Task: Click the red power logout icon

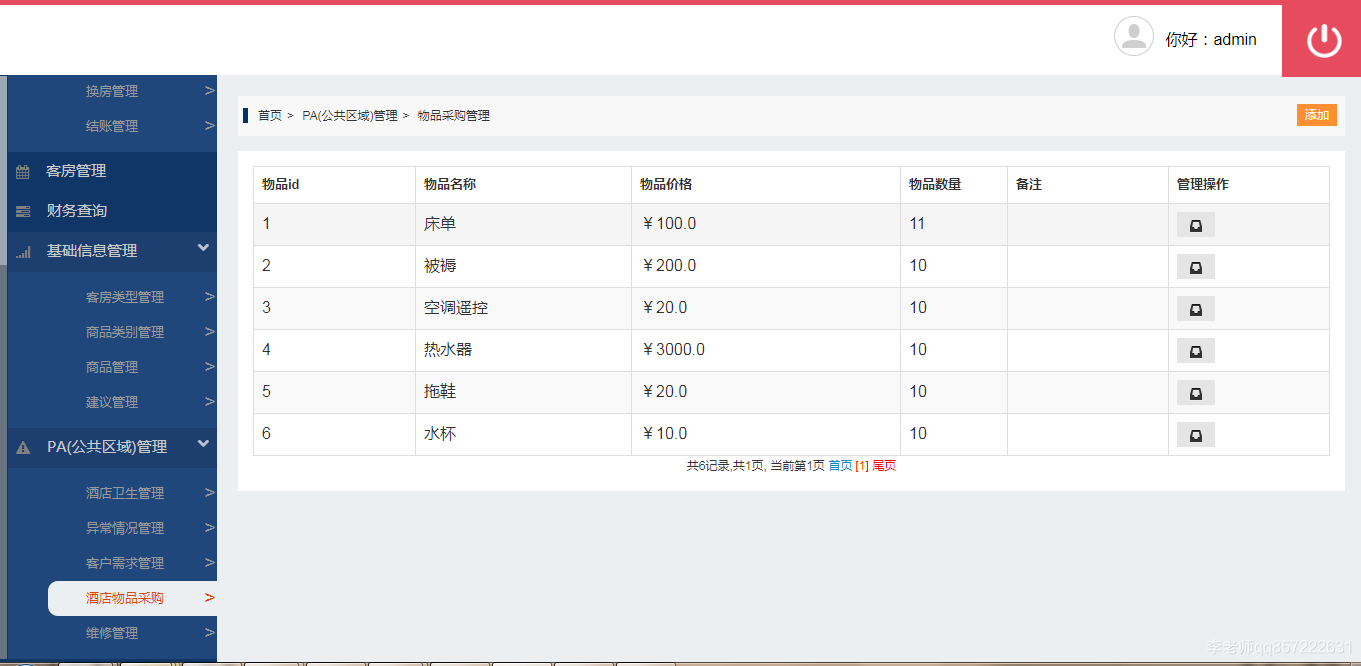Action: [x=1321, y=39]
